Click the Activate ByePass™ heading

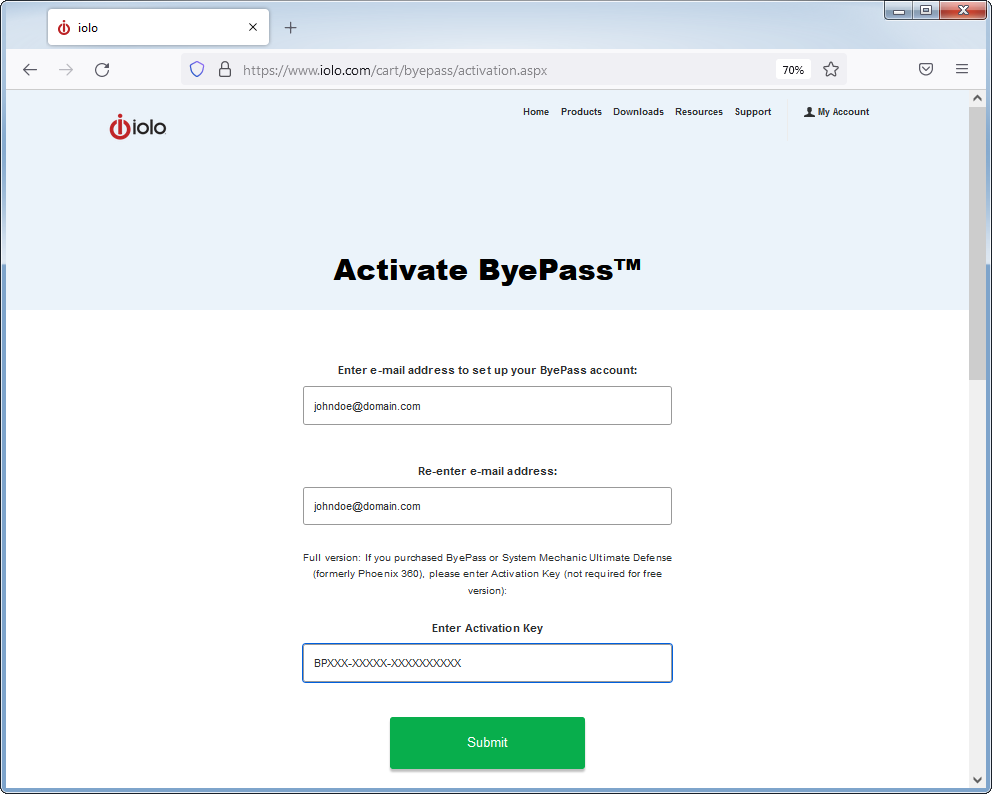[487, 270]
